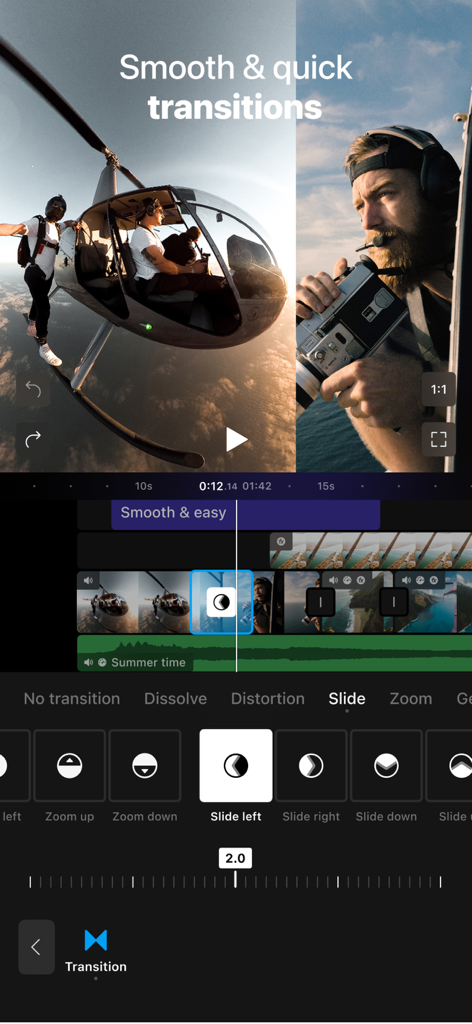
Task: Apply the Slide down transition
Action: point(386,765)
